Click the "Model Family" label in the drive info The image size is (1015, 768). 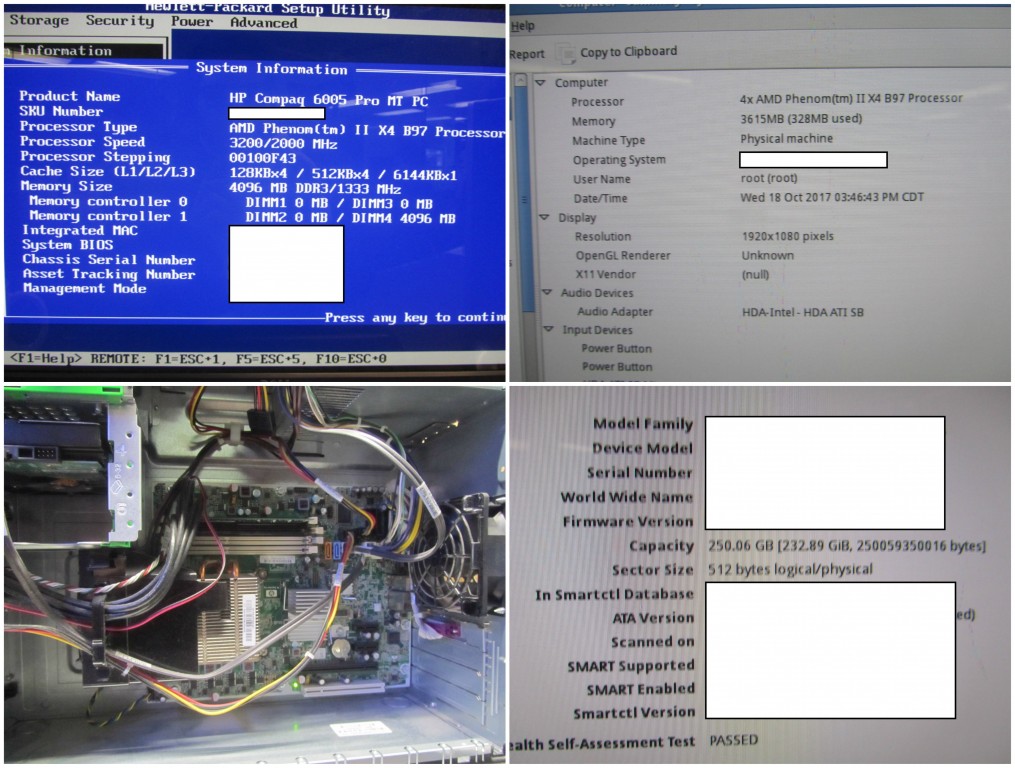tap(643, 424)
